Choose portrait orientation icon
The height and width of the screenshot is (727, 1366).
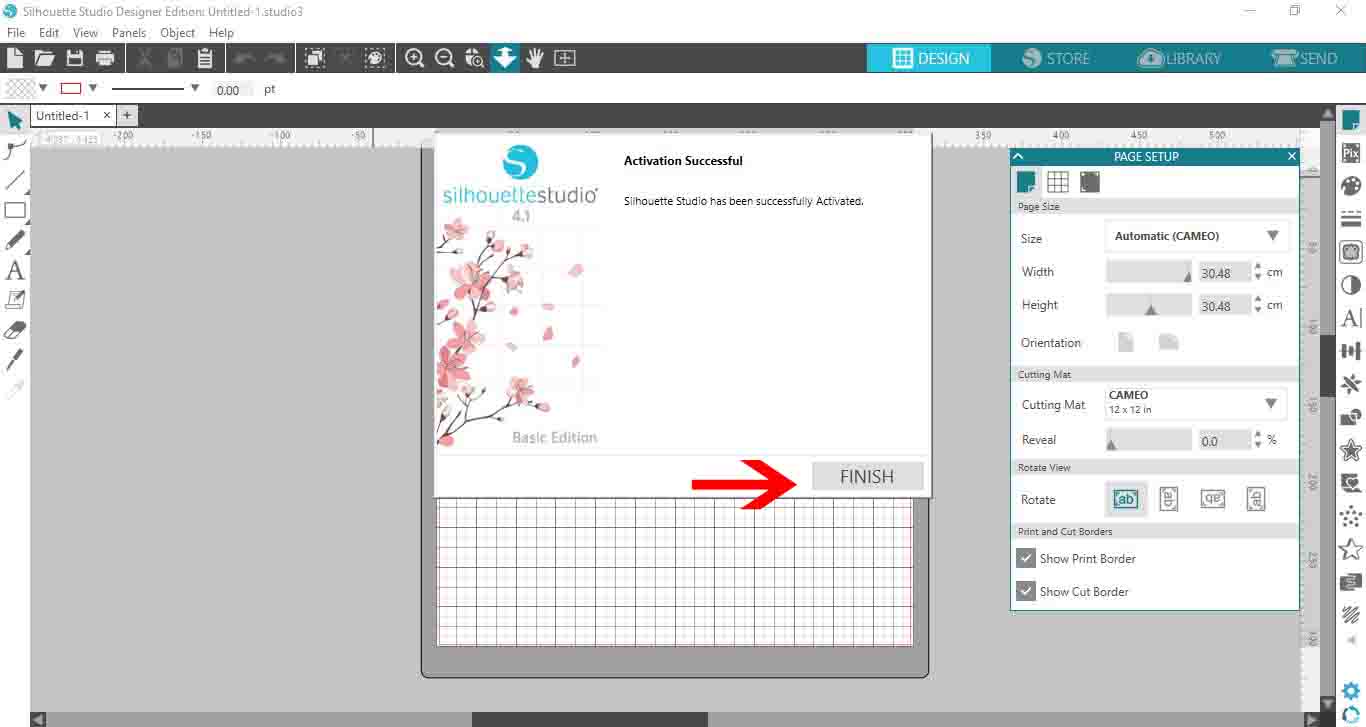(x=1126, y=342)
